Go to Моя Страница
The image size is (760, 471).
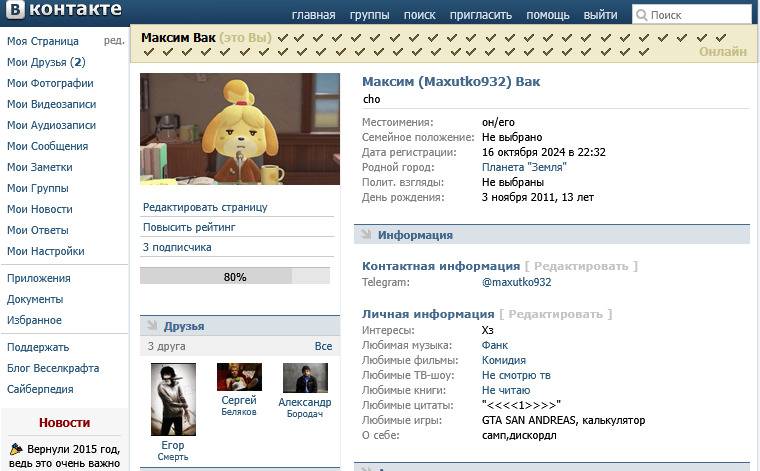pos(43,41)
